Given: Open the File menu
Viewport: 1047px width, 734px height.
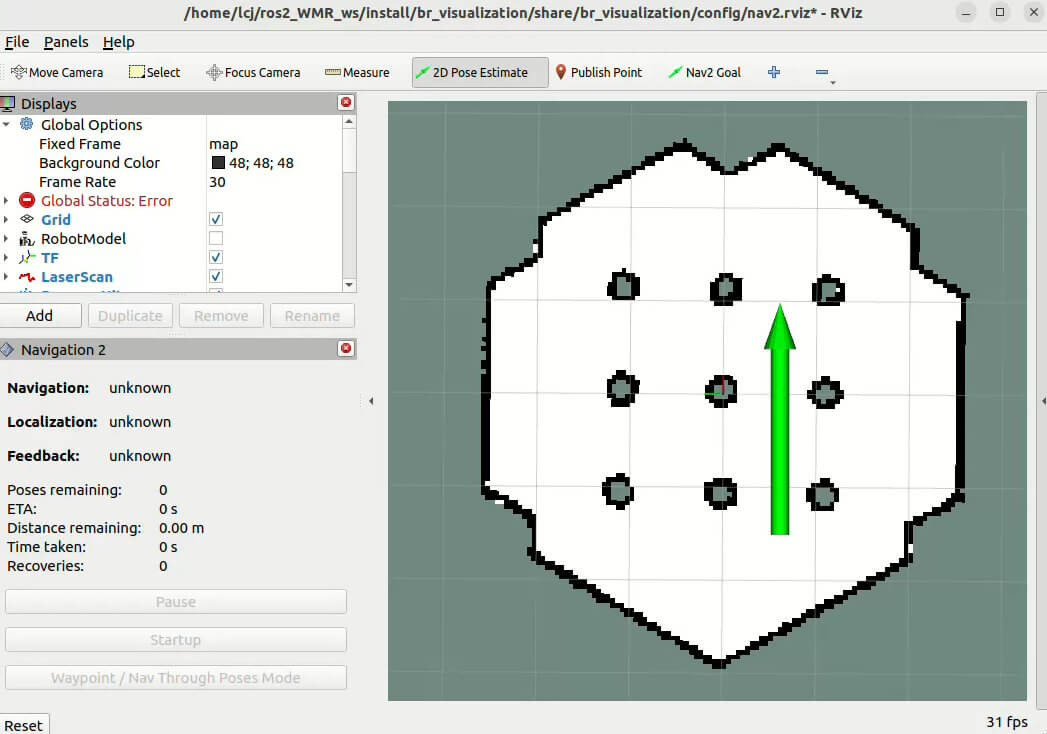Looking at the screenshot, I should click(17, 42).
